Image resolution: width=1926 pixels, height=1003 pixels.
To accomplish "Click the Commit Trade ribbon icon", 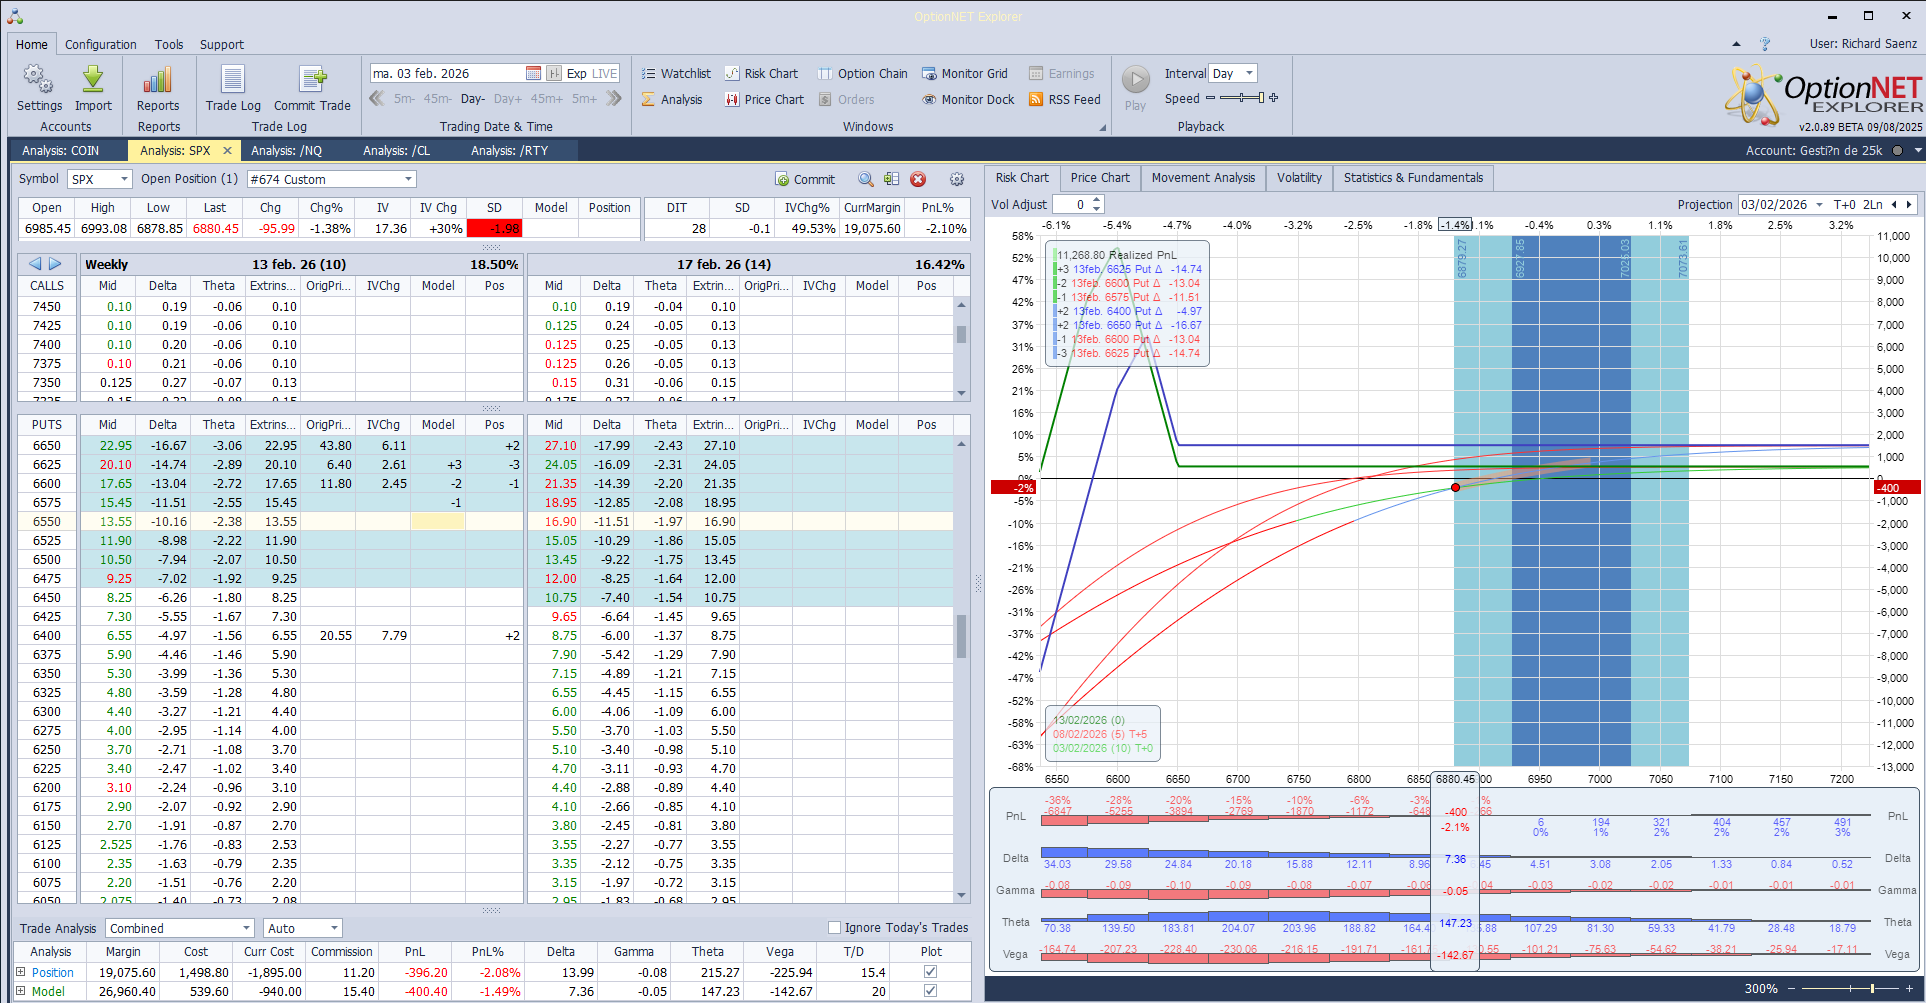I will [x=312, y=88].
